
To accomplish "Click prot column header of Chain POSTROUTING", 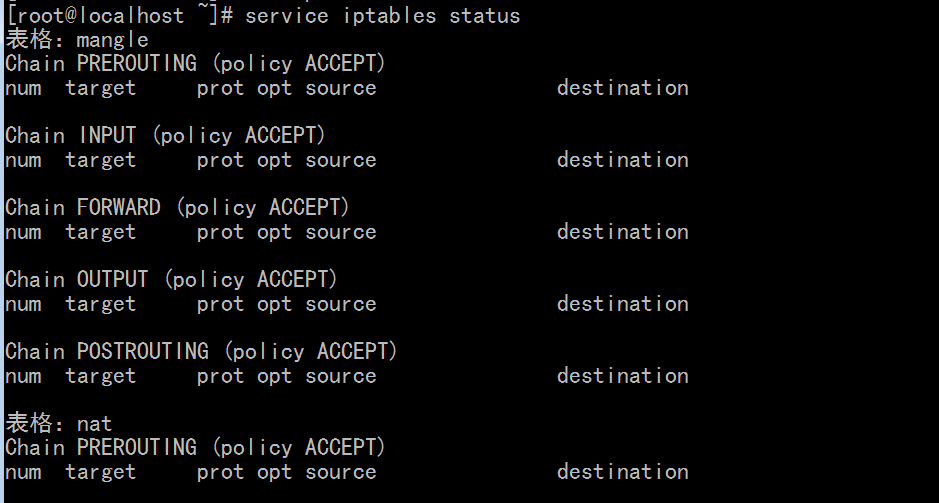I will (220, 377).
